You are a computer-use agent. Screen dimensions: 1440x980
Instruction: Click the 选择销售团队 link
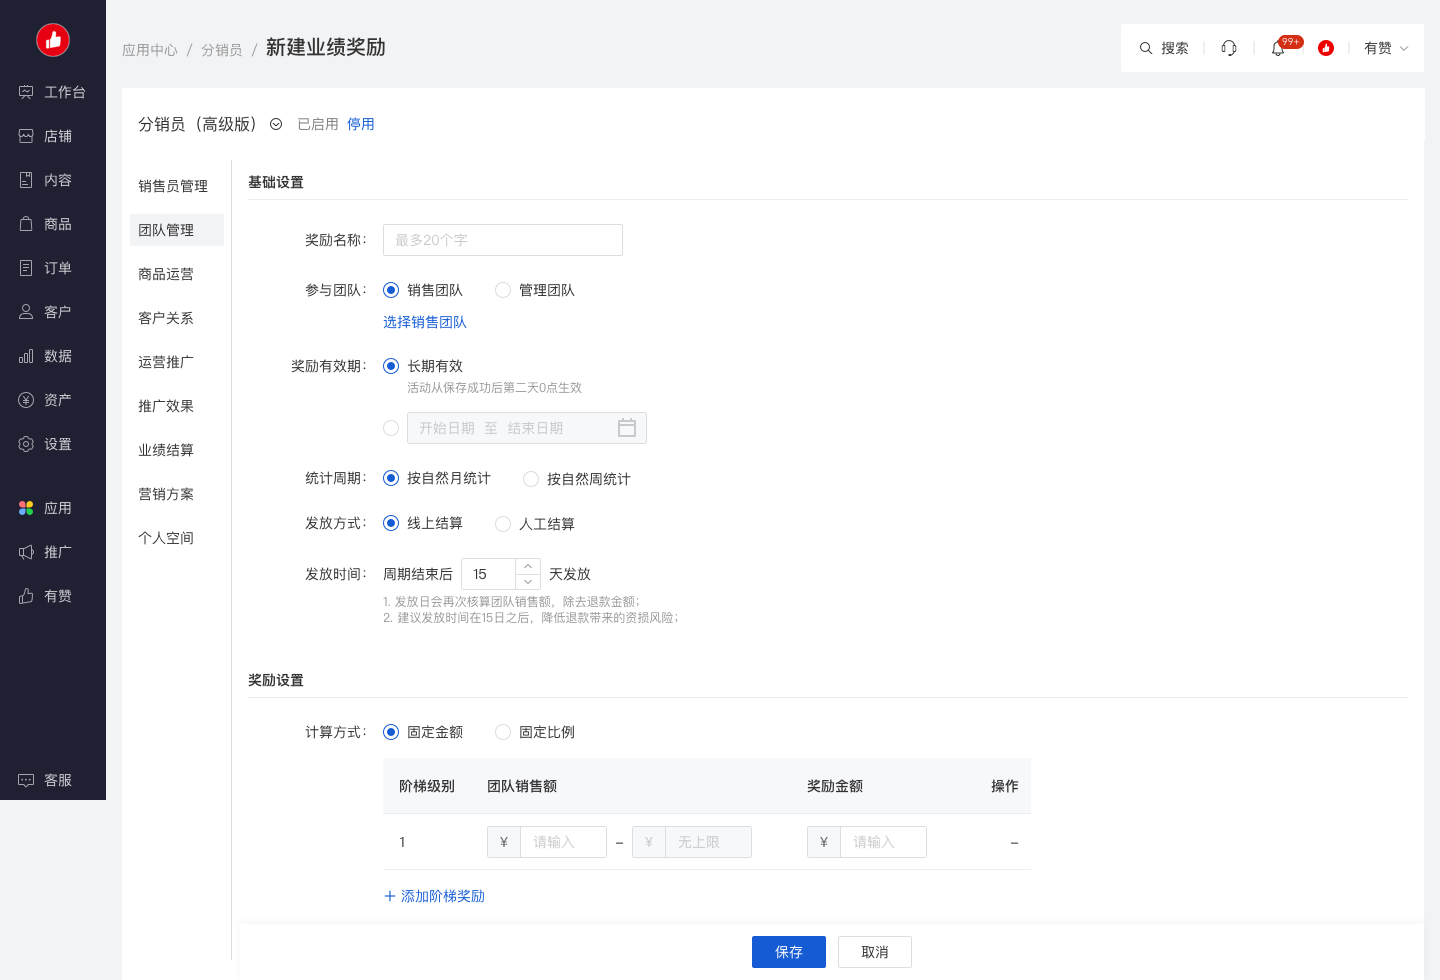tap(425, 322)
